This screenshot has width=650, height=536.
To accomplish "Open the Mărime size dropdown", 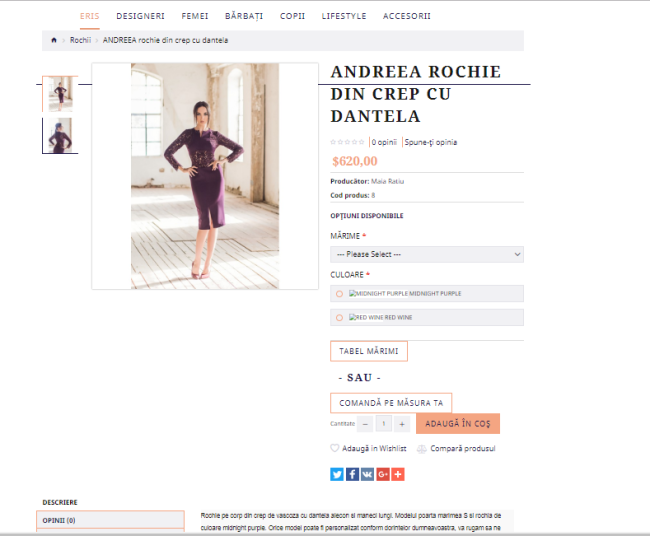I will tap(427, 254).
